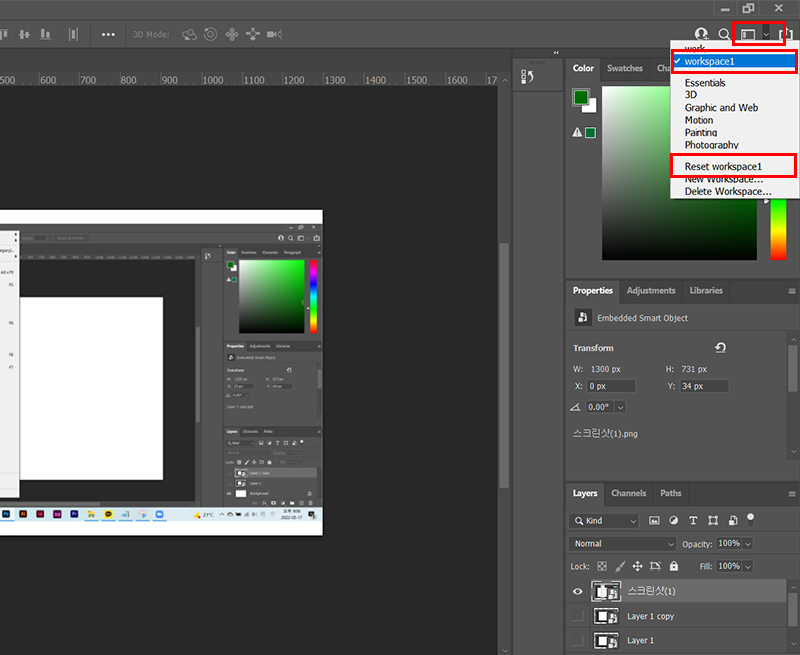Screen dimensions: 800x655
Task: Open the Opacity slider dropdown
Action: coord(747,544)
